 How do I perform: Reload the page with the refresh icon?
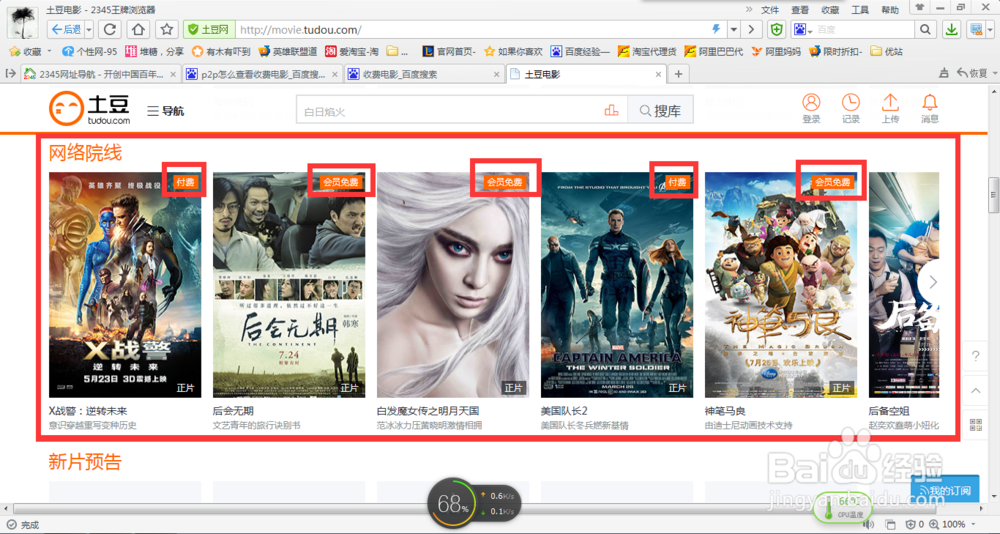coord(110,29)
